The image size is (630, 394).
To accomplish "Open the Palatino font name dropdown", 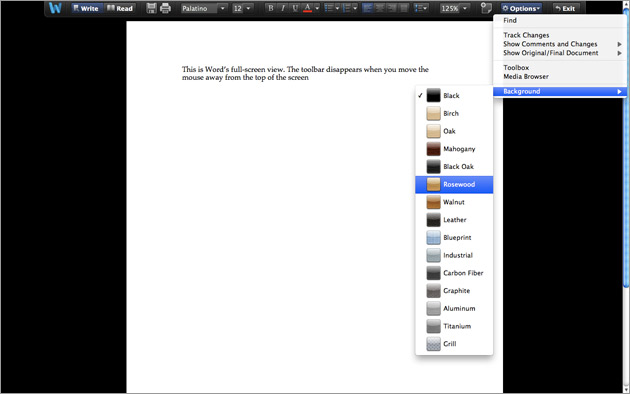I will (204, 8).
